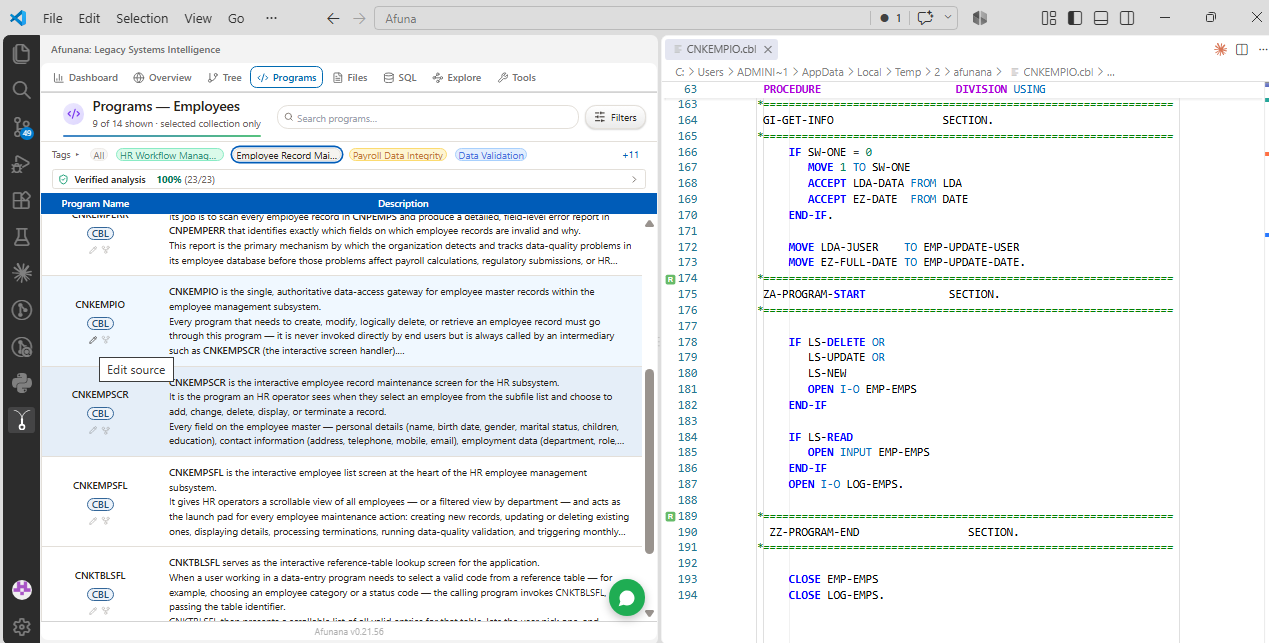
Task: Click the programs list scrollbar thumb
Action: tap(649, 461)
